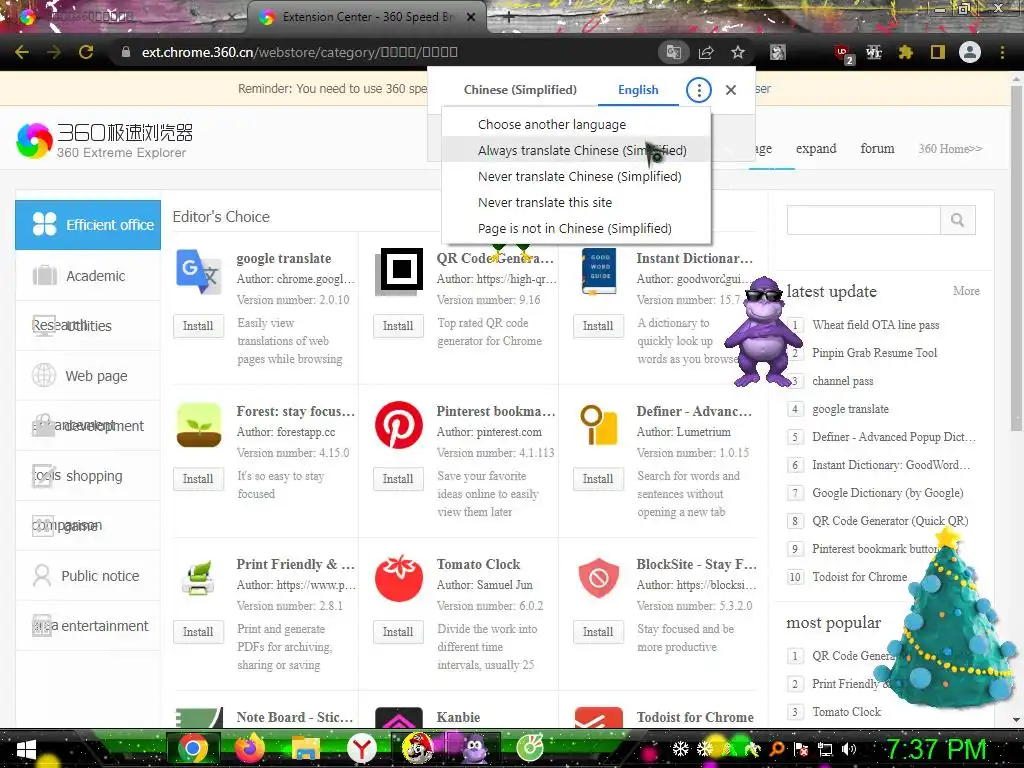Launch Firefox from the taskbar
This screenshot has width=1024, height=768.
[x=249, y=749]
